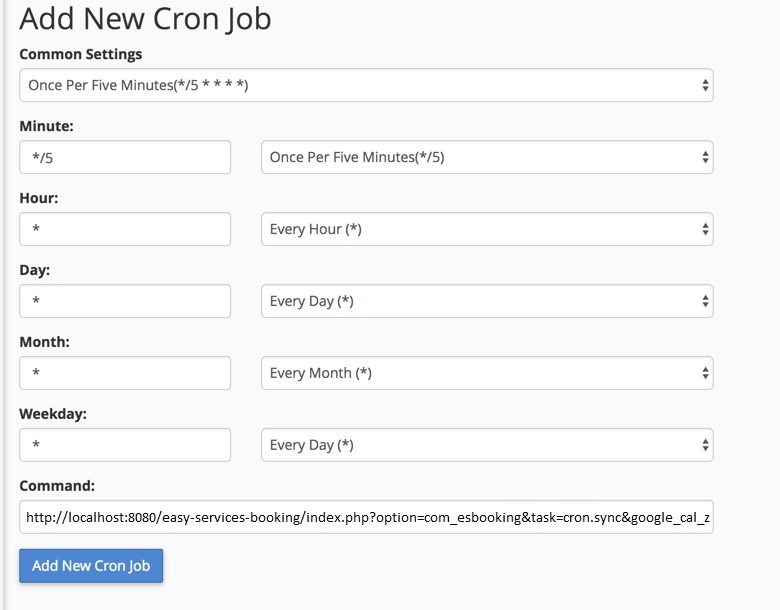This screenshot has width=780, height=610.
Task: Open the Weekday row's Every Day (*) dropdown
Action: (x=487, y=445)
